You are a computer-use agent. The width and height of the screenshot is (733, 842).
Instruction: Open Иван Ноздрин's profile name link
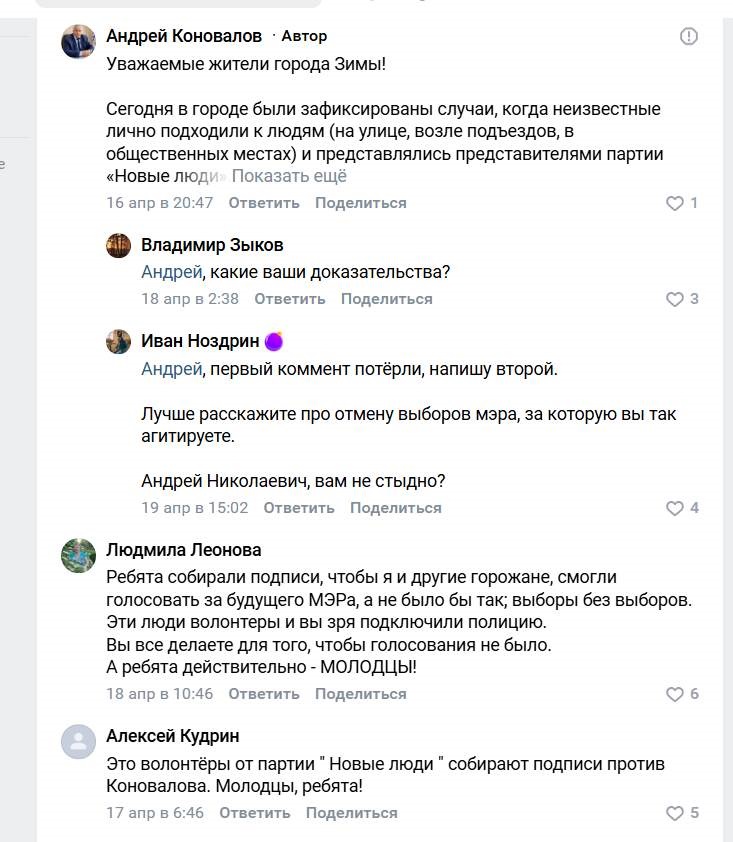click(x=200, y=342)
